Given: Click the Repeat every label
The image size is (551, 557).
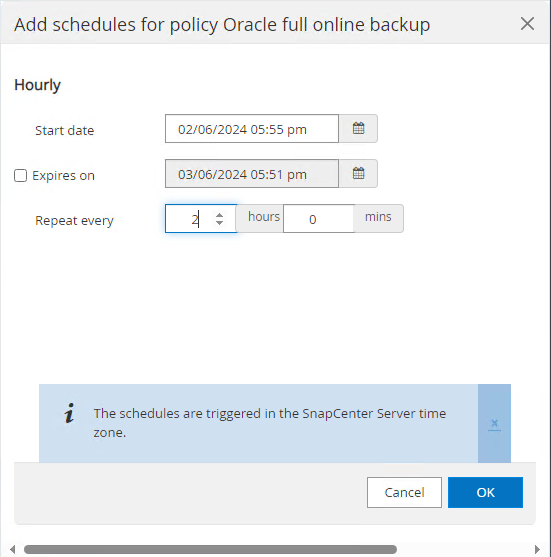Looking at the screenshot, I should 74,221.
